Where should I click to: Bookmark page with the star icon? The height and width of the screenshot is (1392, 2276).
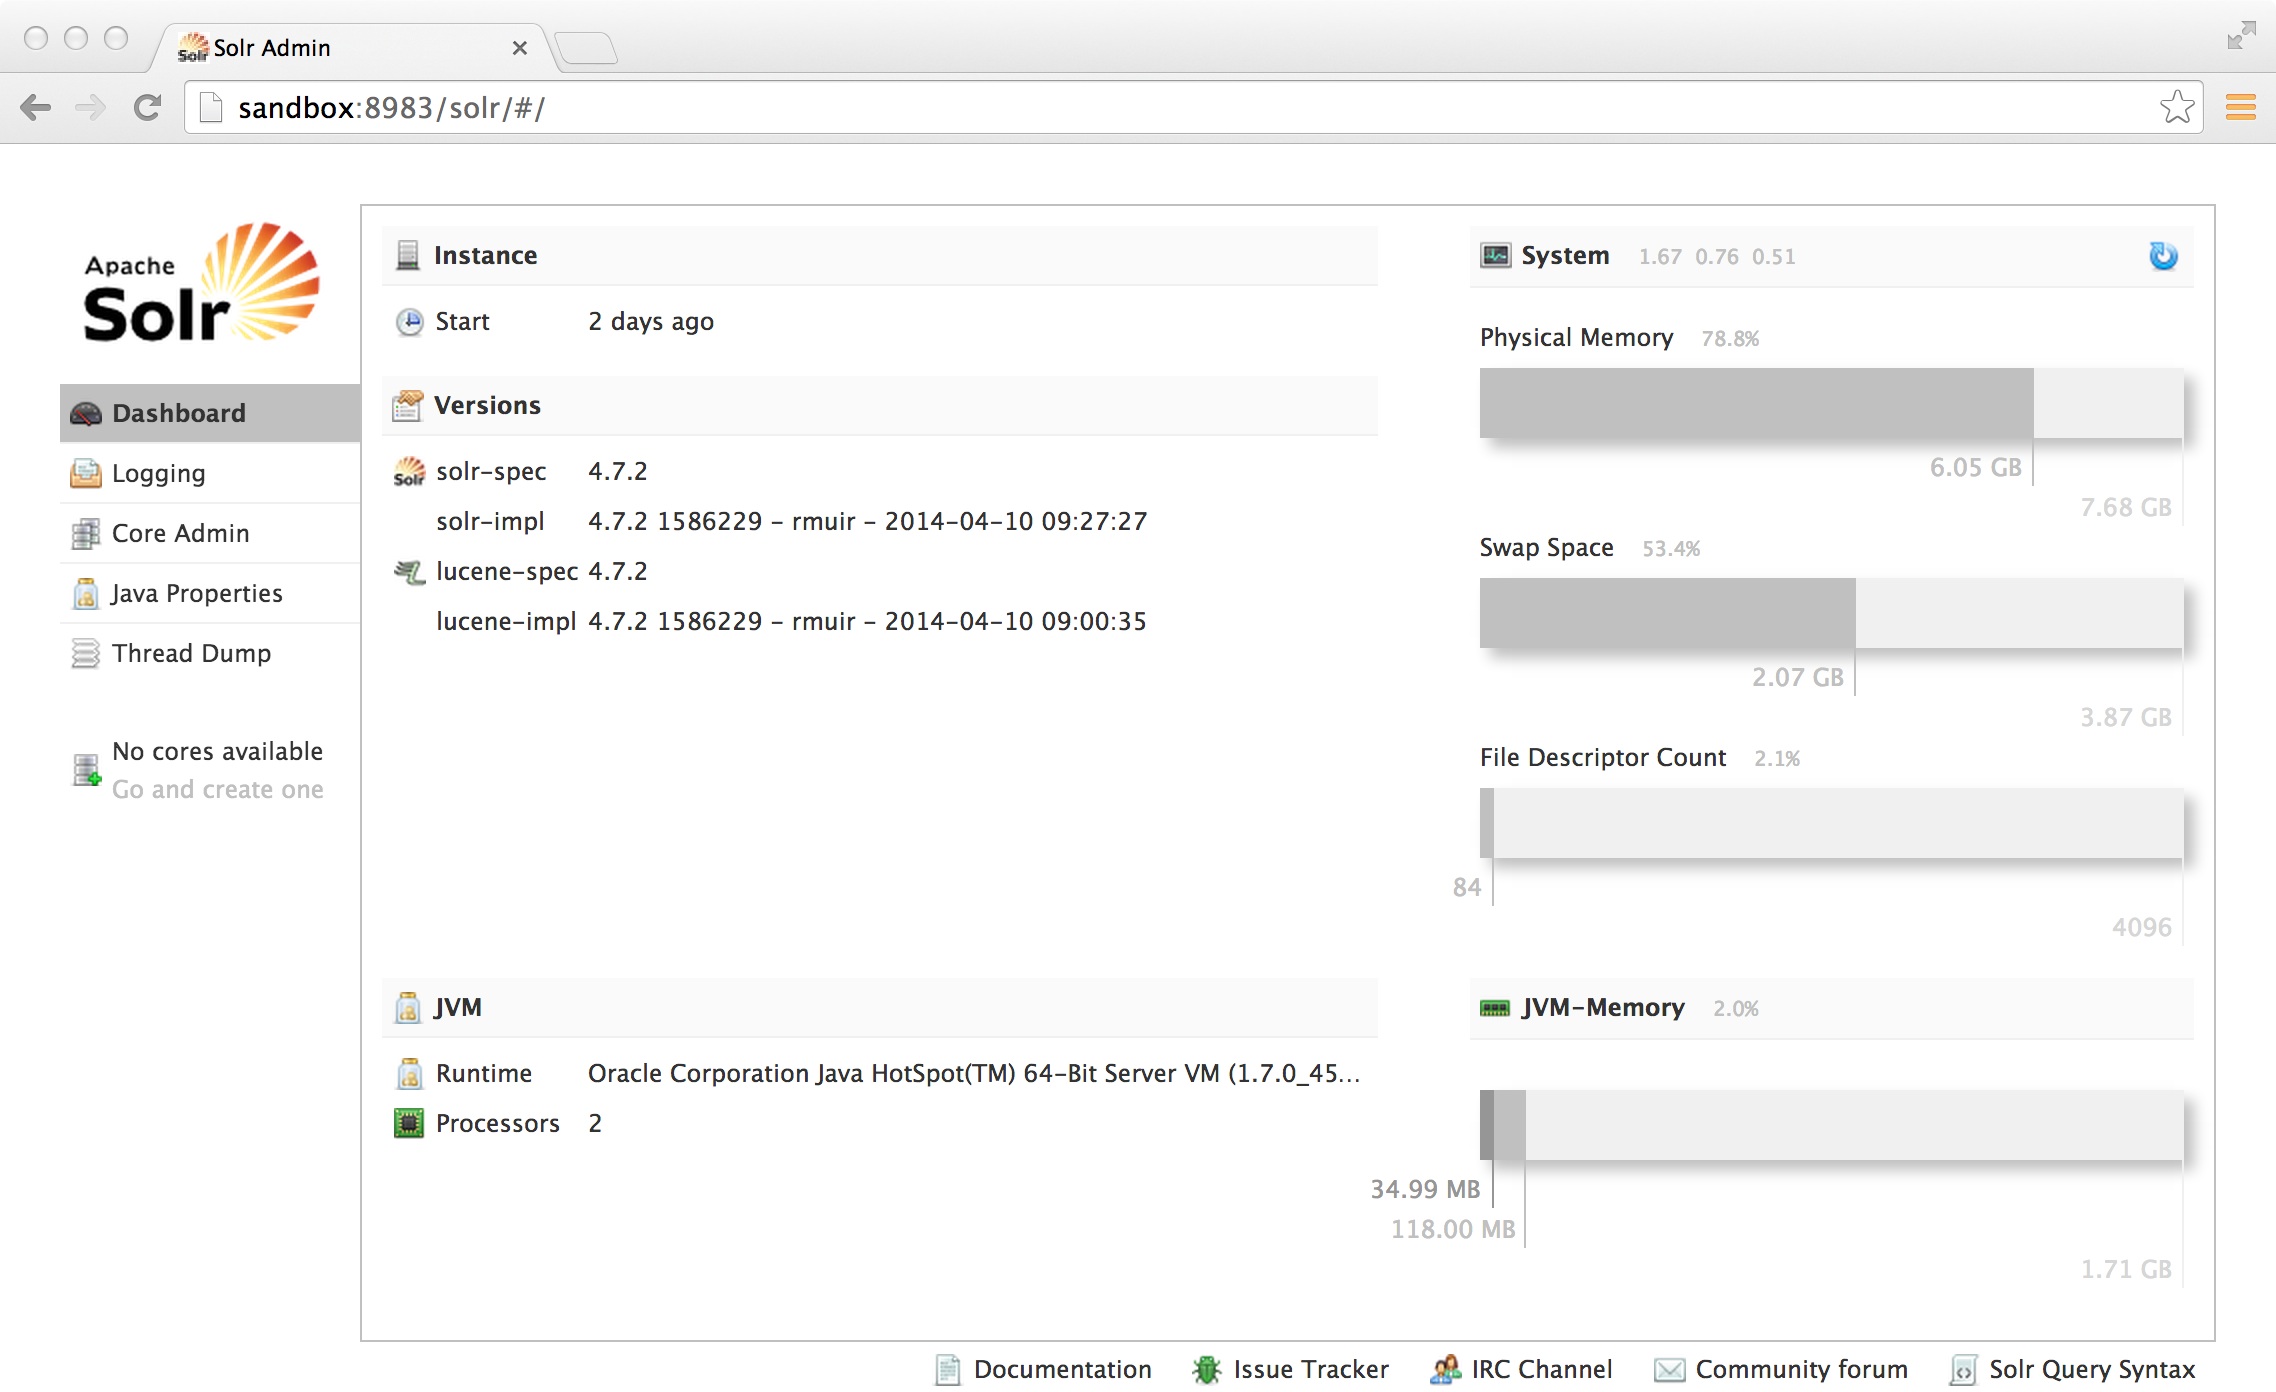[2176, 107]
